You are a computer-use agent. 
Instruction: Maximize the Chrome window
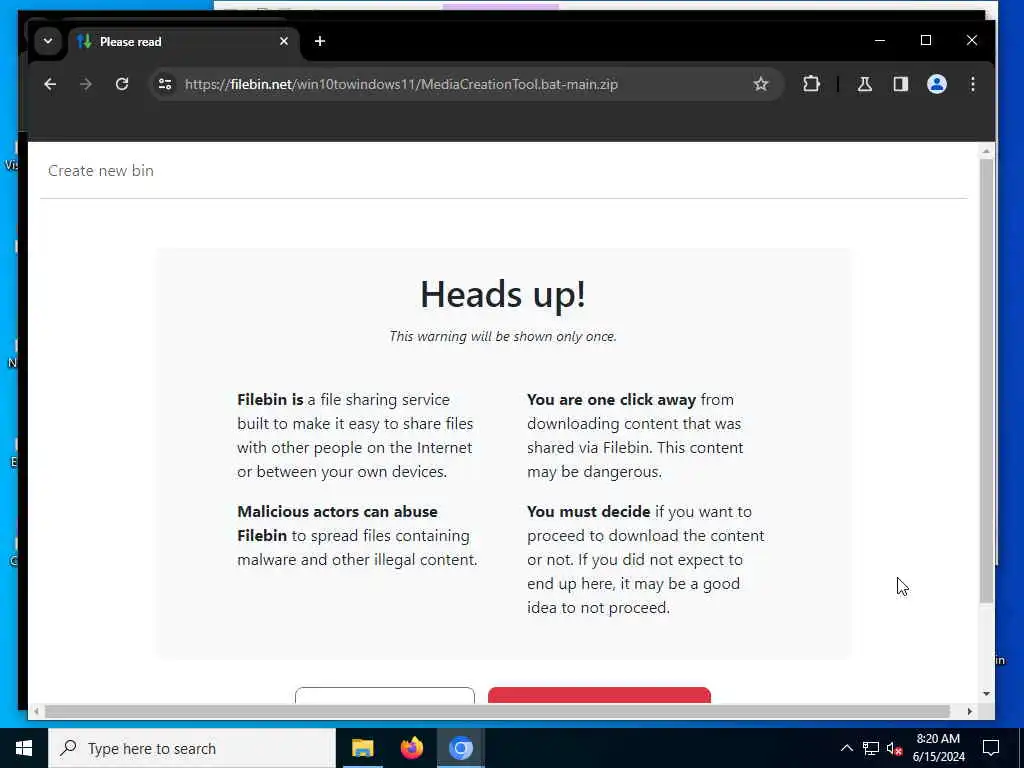[925, 40]
